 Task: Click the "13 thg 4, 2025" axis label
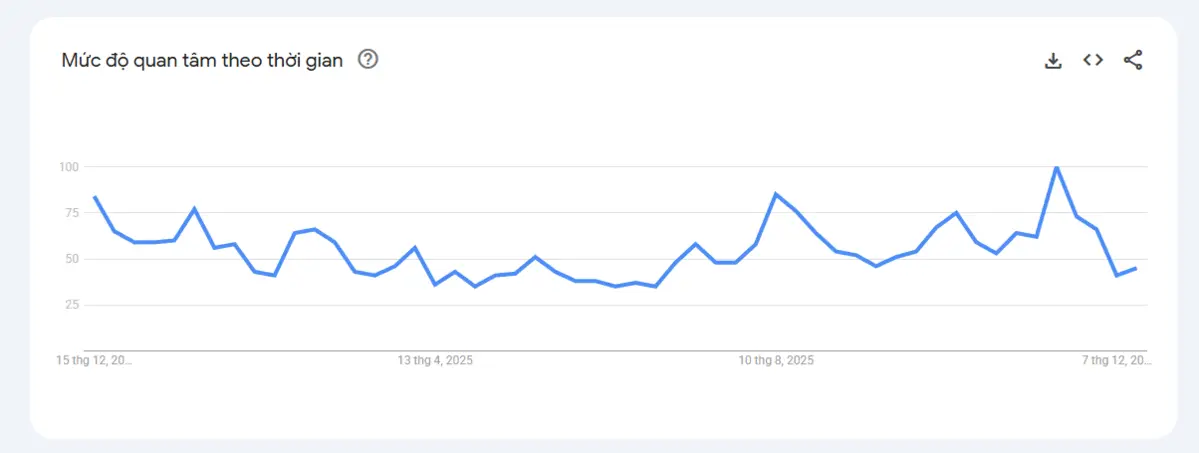[x=435, y=360]
